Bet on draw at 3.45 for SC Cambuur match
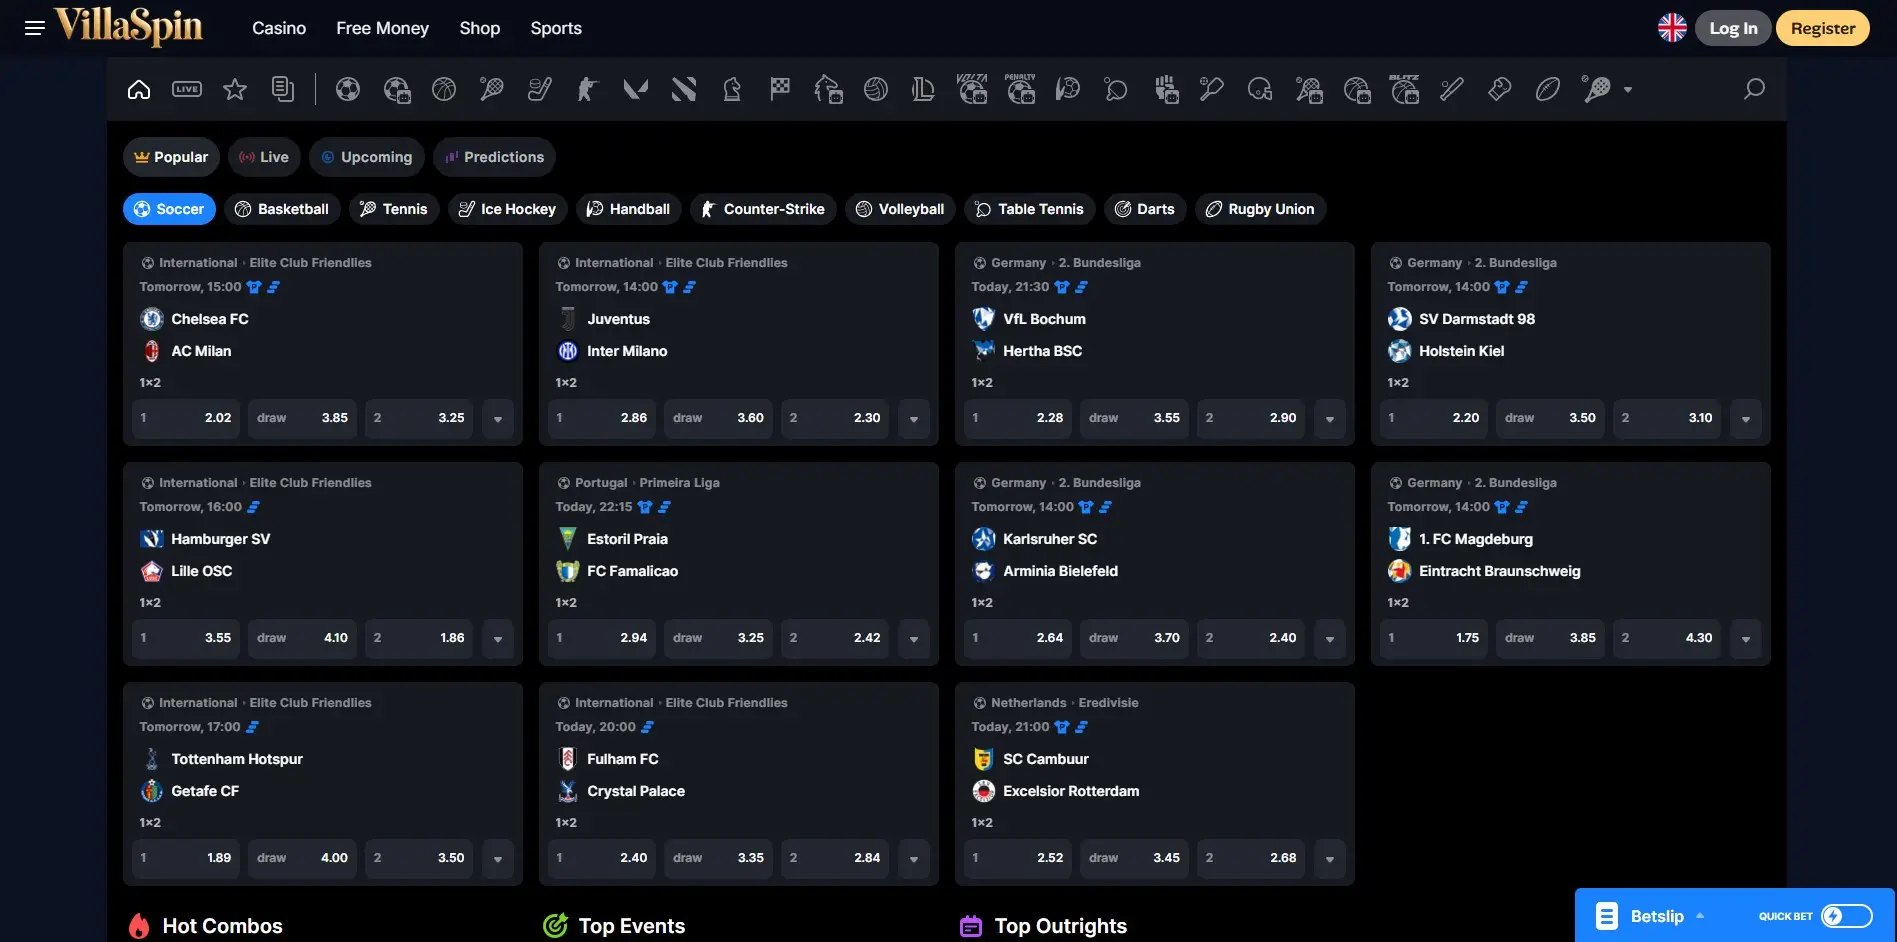 [x=1134, y=858]
